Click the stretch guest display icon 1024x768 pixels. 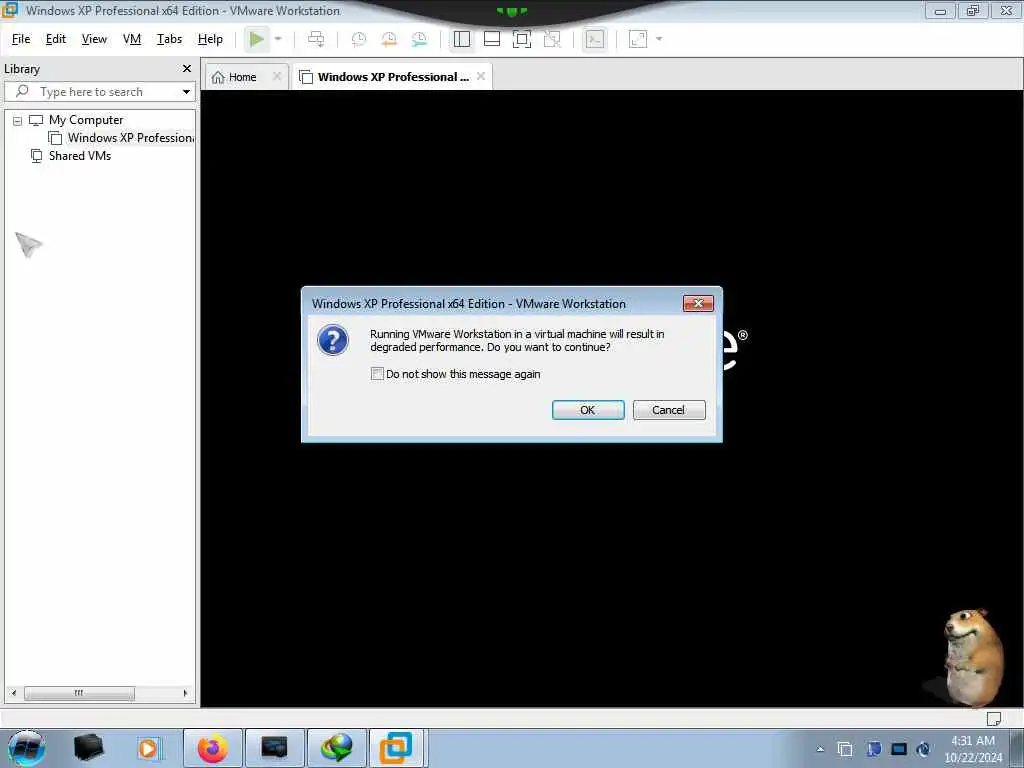tap(637, 39)
